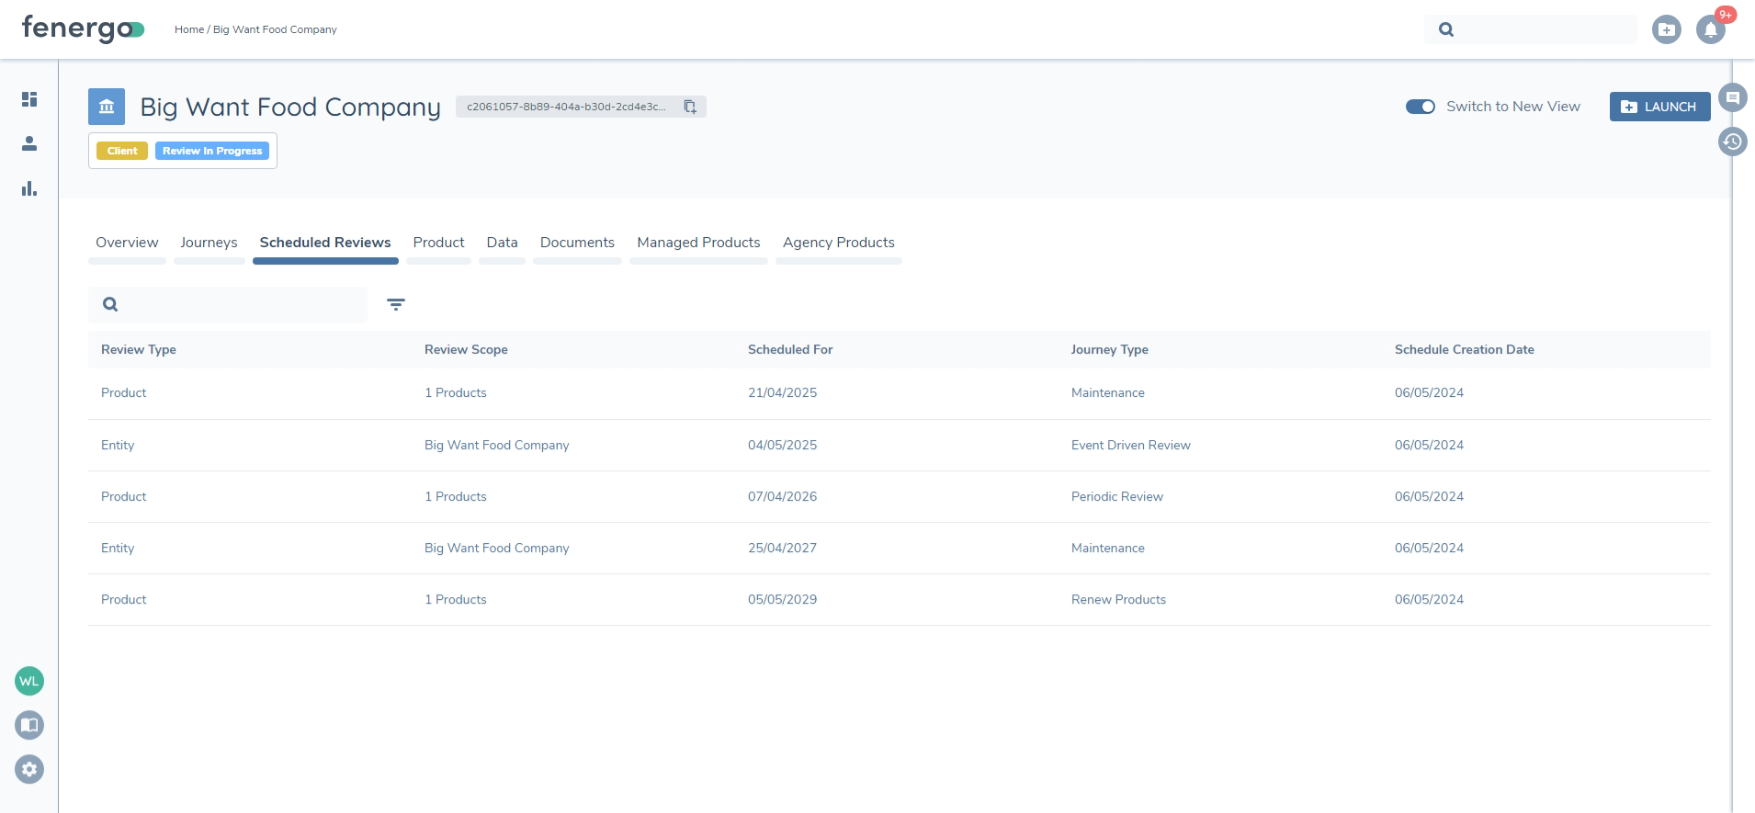The height and width of the screenshot is (813, 1755).
Task: Sort by Journey Type column header
Action: (1109, 349)
